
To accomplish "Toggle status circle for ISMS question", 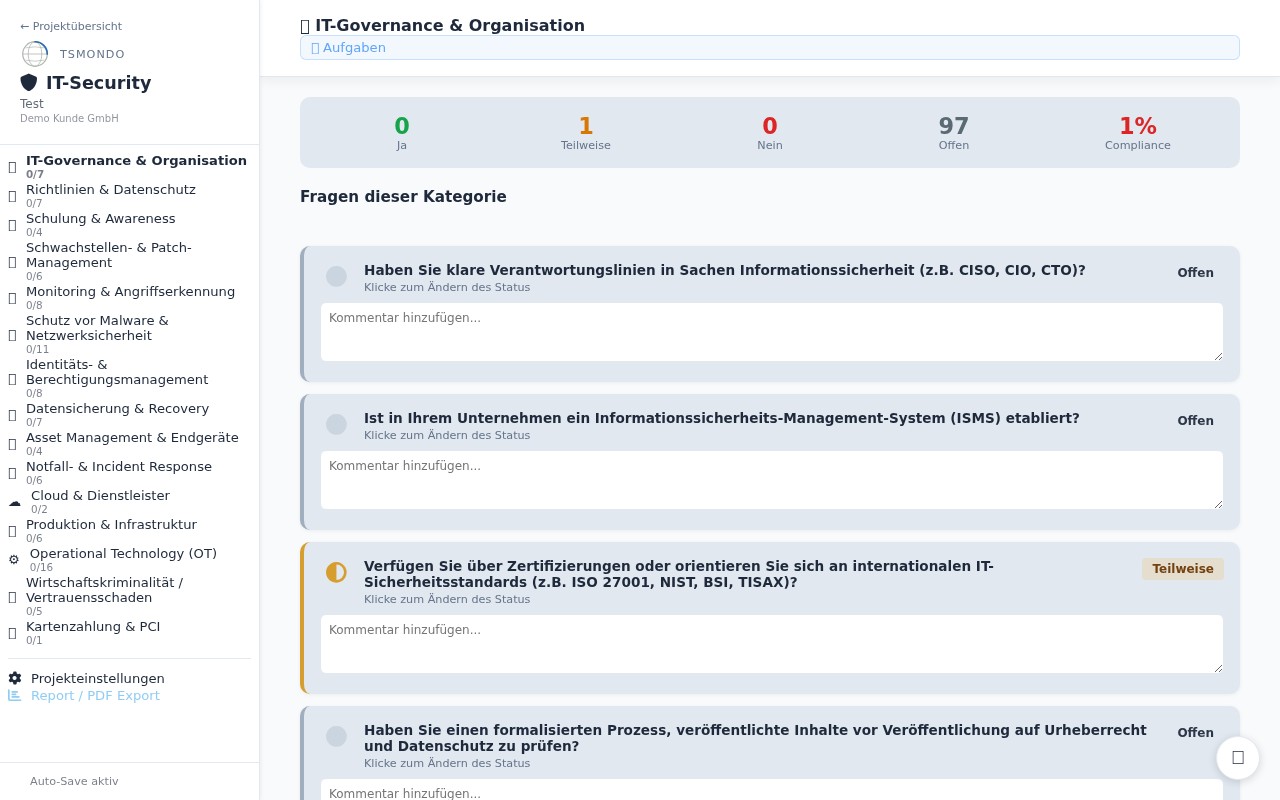I will click(x=336, y=424).
